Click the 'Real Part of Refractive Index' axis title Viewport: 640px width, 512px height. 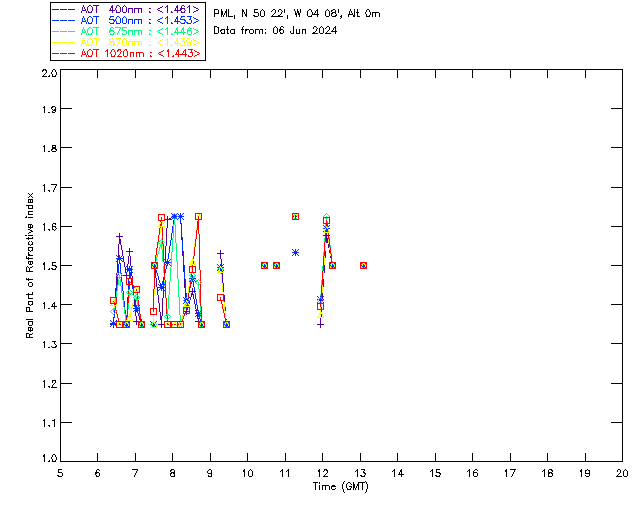click(x=31, y=267)
